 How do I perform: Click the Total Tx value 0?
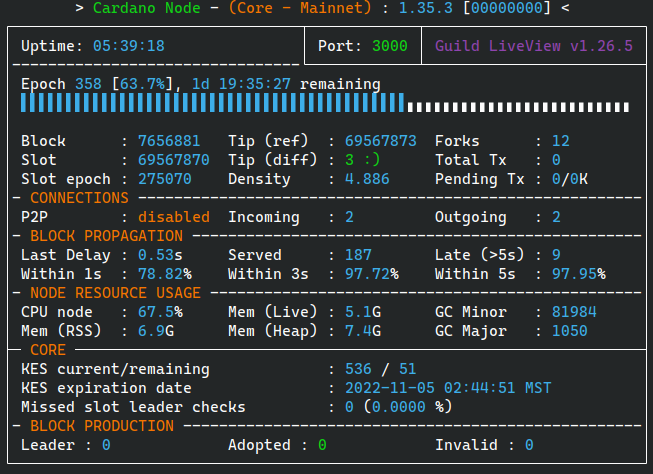pyautogui.click(x=556, y=160)
